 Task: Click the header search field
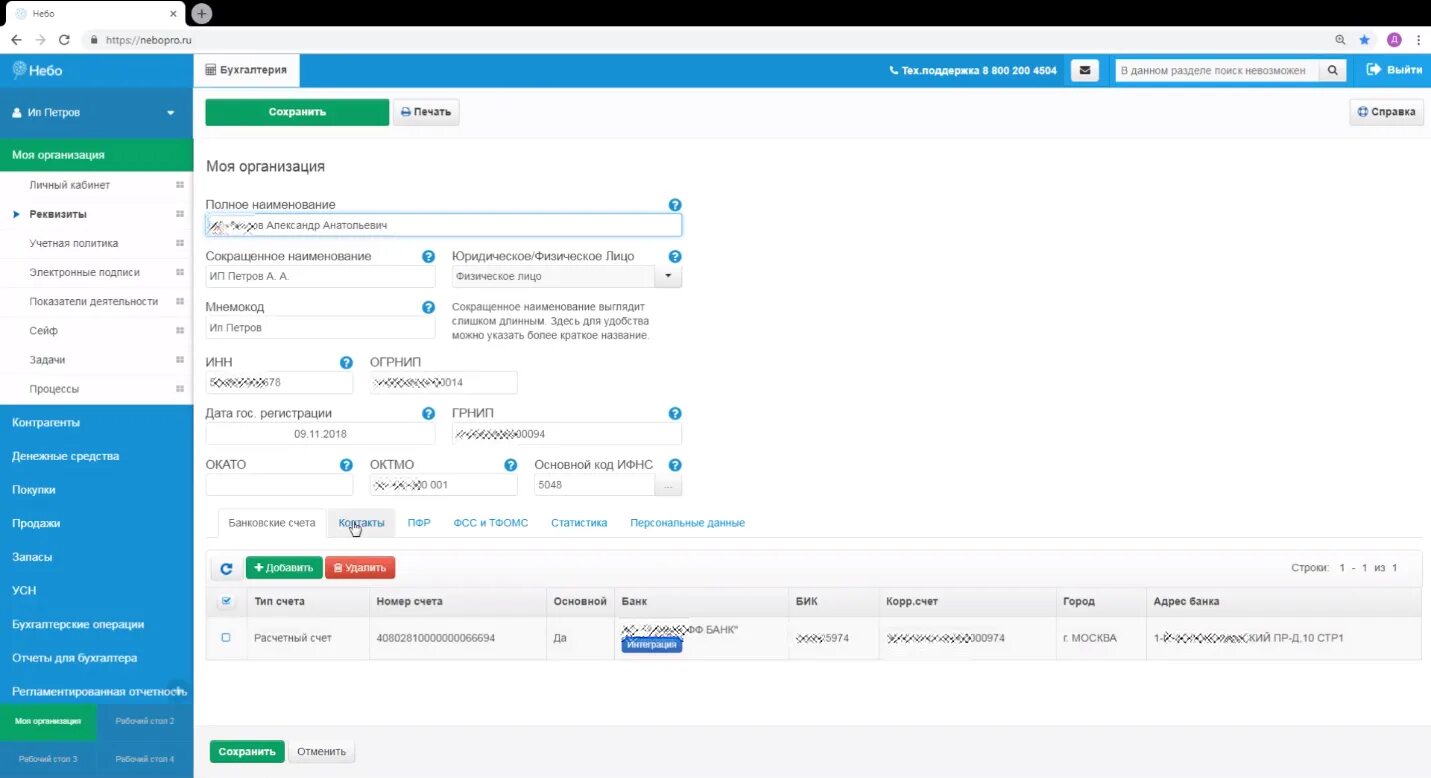click(x=1217, y=70)
